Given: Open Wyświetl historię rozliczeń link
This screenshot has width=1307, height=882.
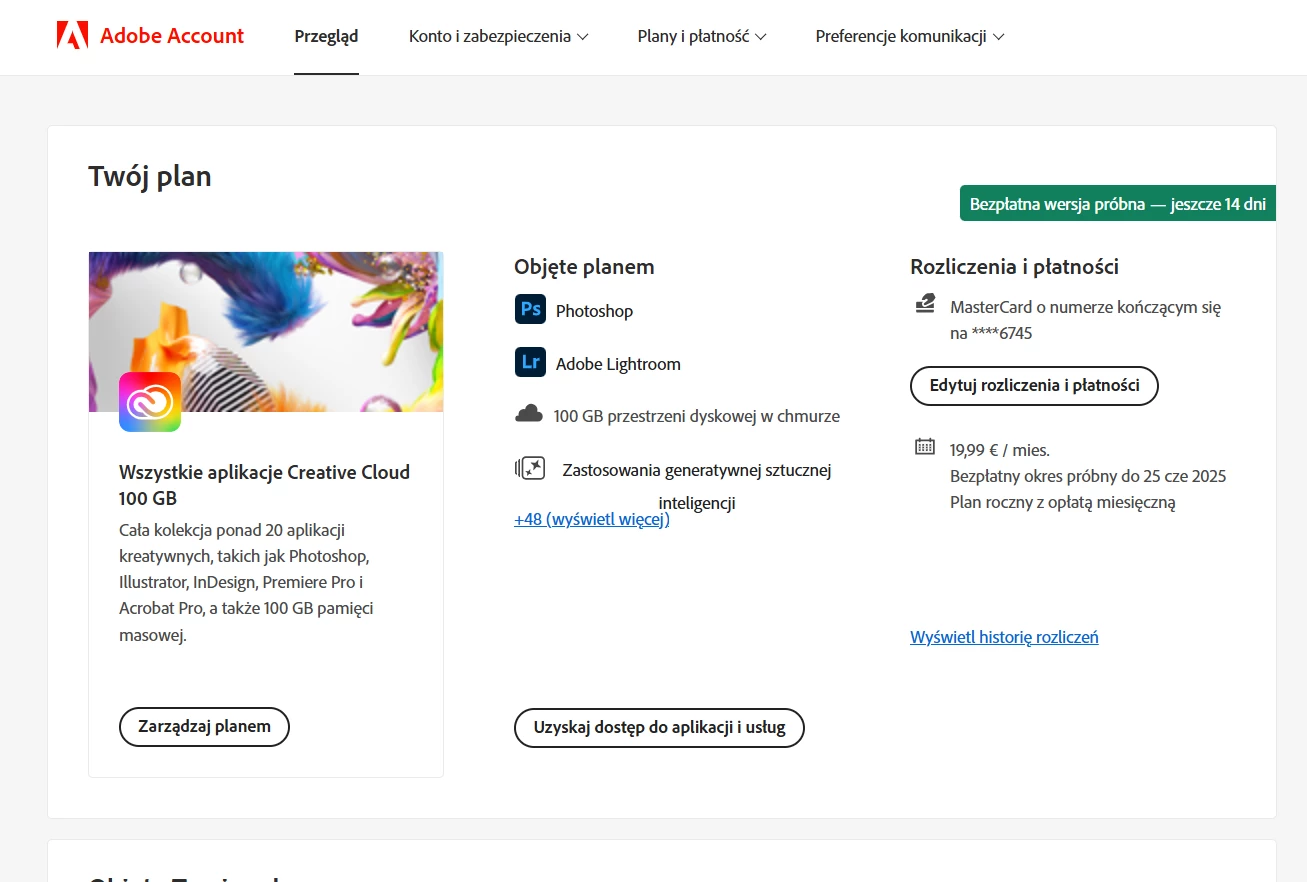Looking at the screenshot, I should pyautogui.click(x=1004, y=637).
